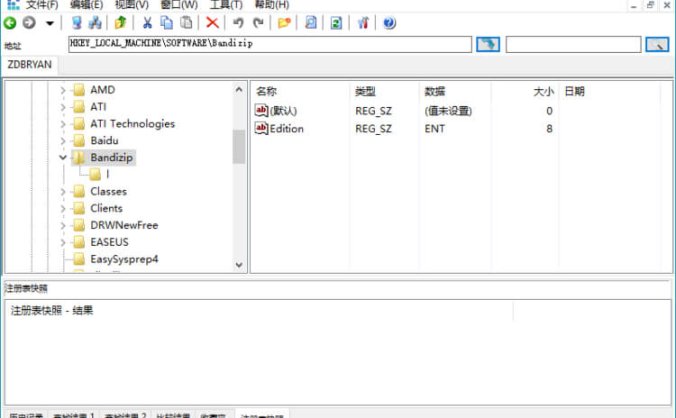Open the 视图(V) menu
Viewport: 676px width, 418px height.
point(132,5)
